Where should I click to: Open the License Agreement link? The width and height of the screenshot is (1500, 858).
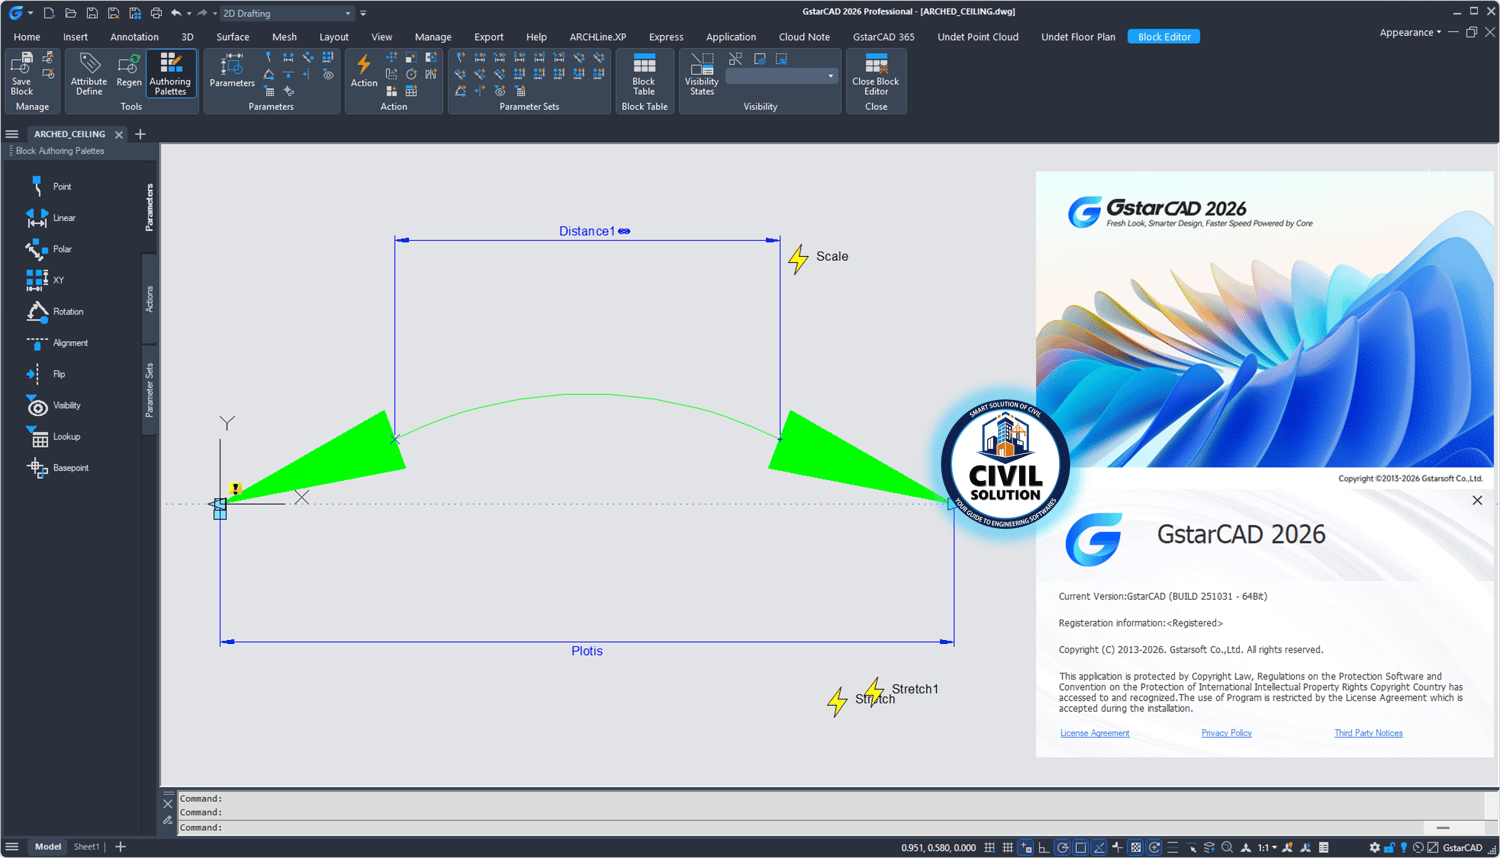1095,733
